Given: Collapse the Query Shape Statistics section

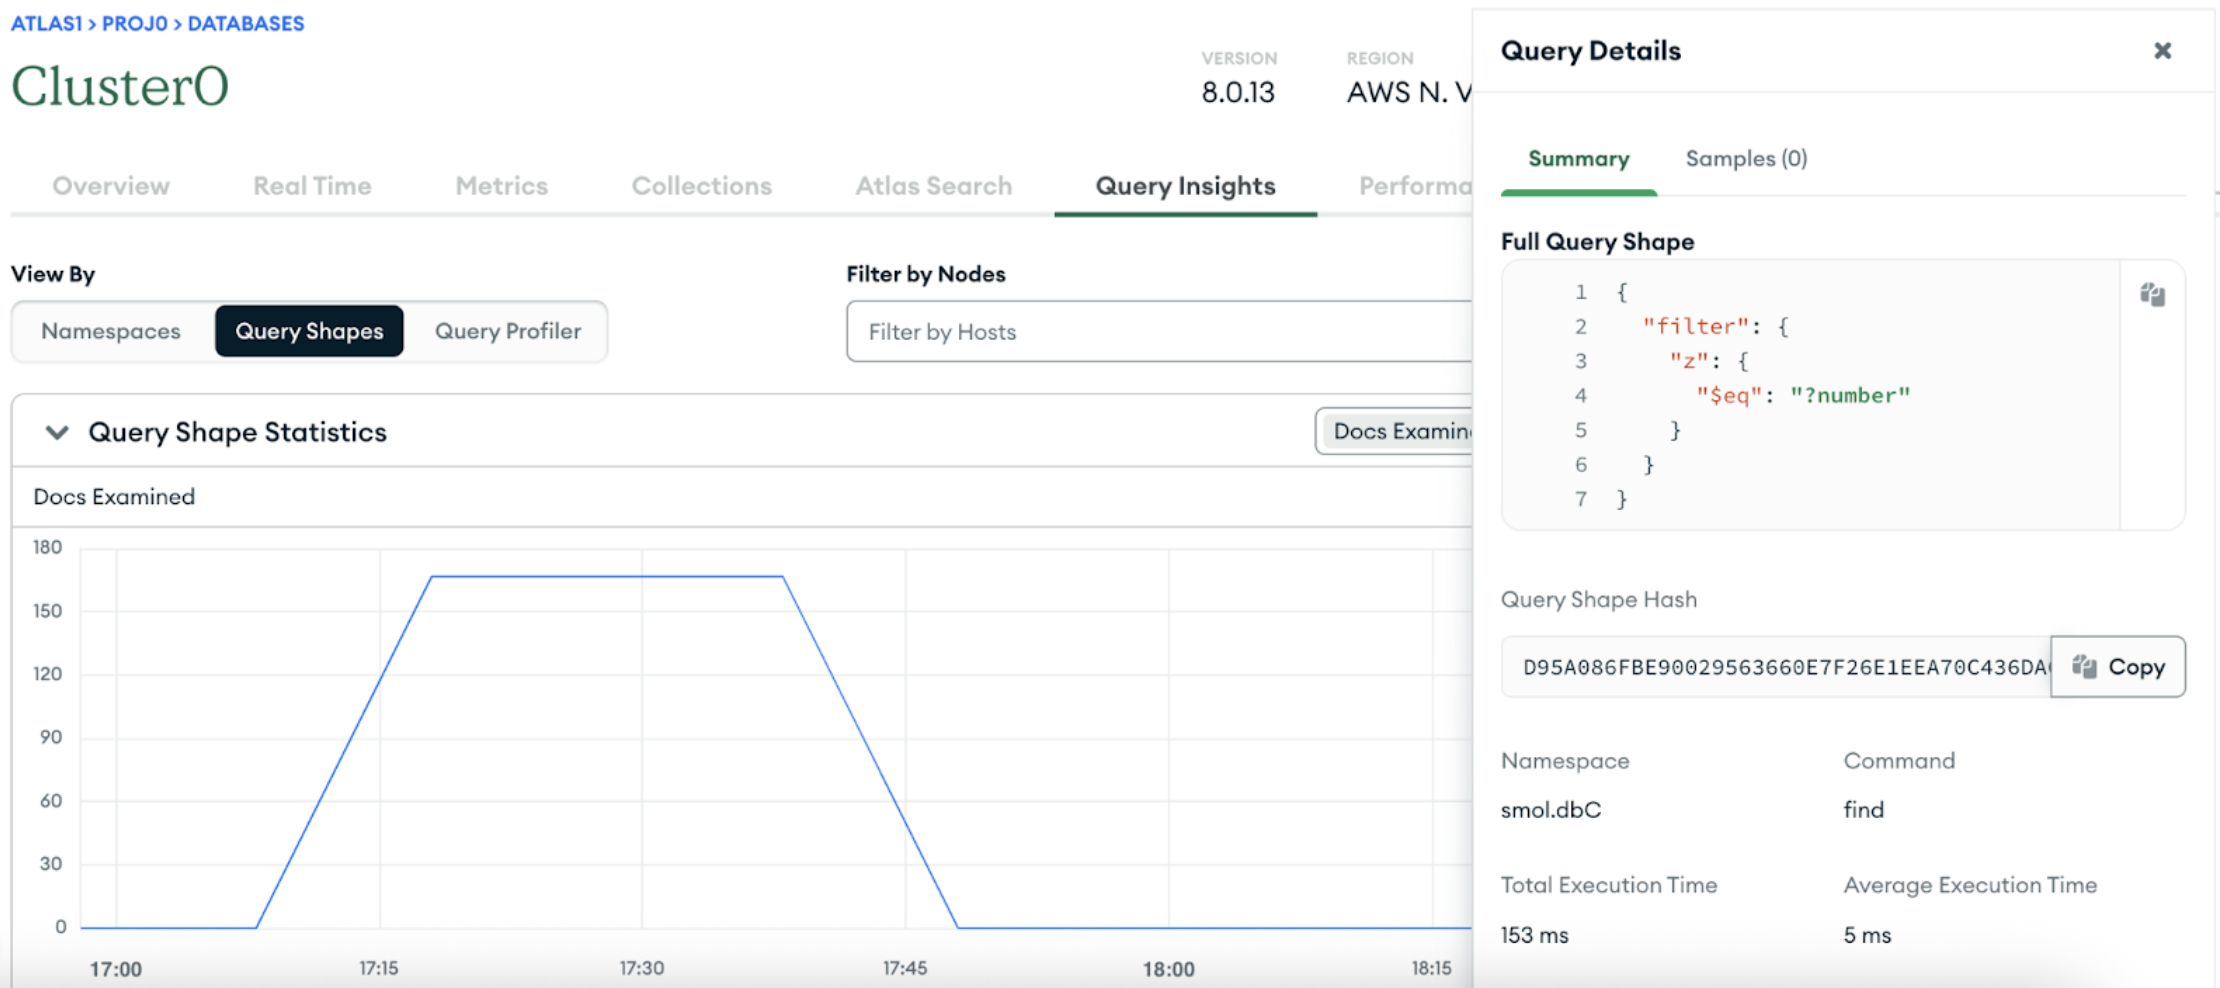Looking at the screenshot, I should pyautogui.click(x=57, y=432).
